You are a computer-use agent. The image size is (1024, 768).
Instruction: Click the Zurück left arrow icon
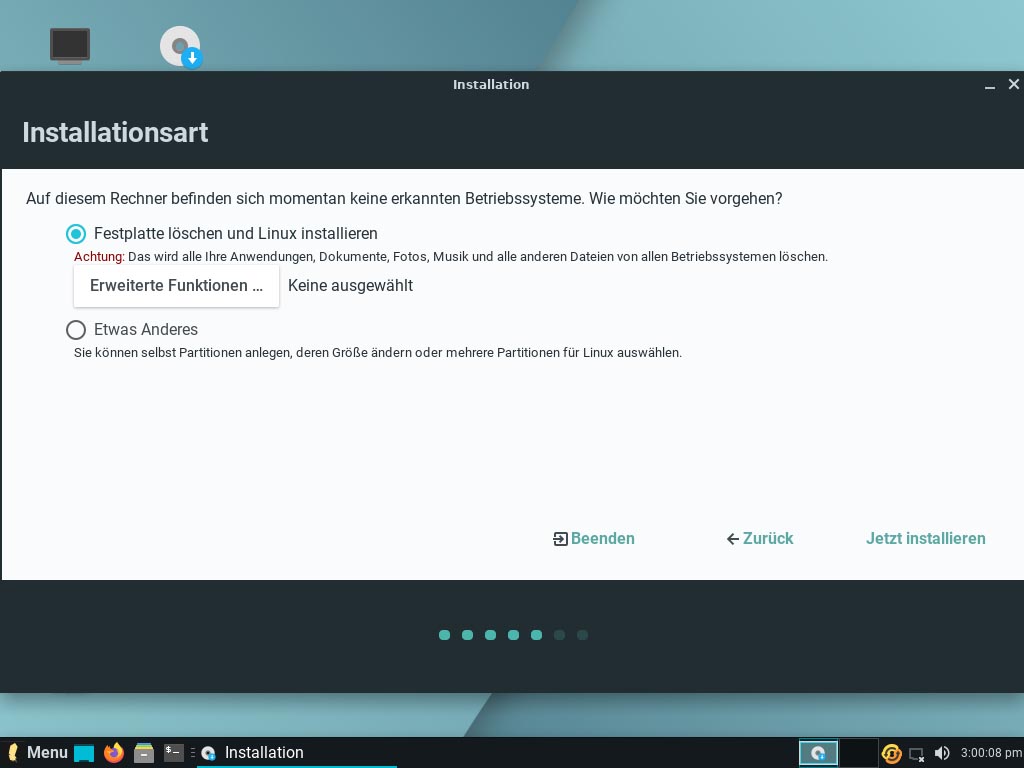tap(733, 539)
